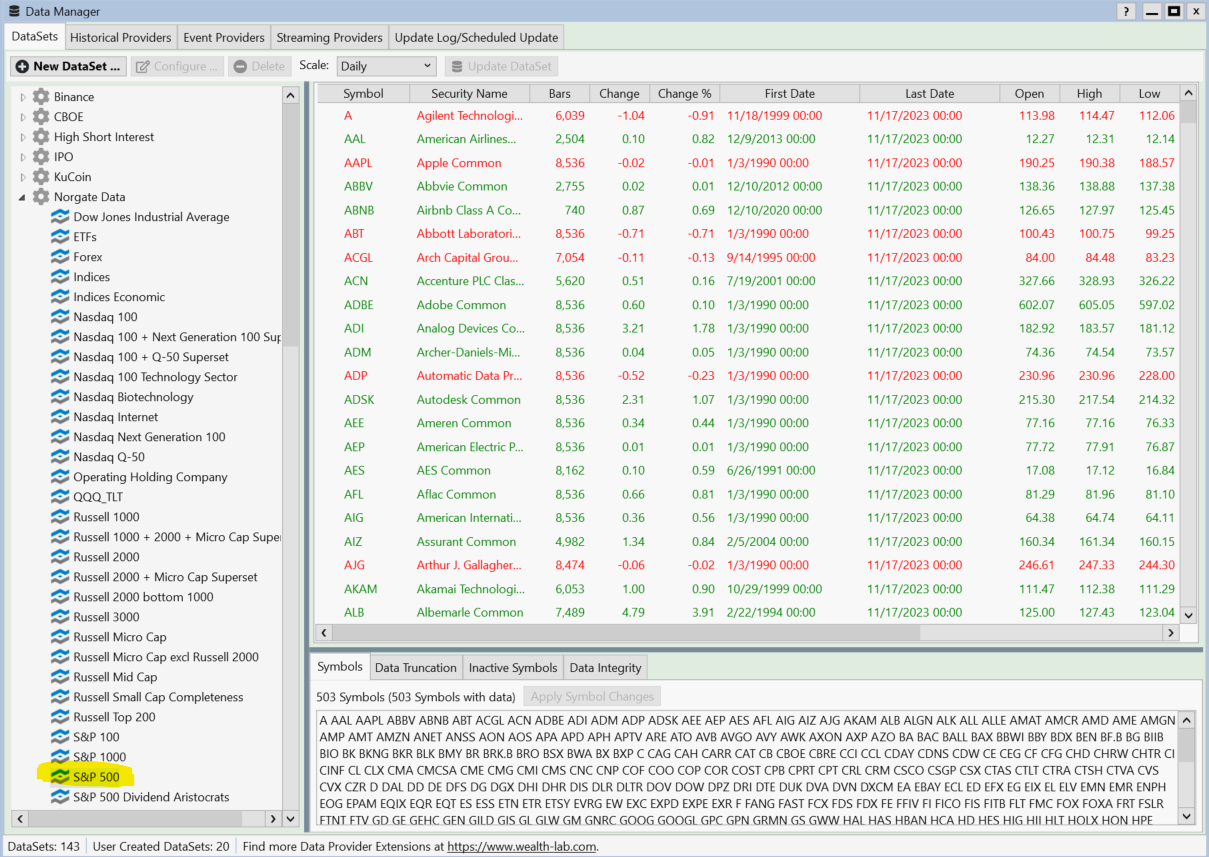Click the Binance provider gear icon
1209x857 pixels.
(41, 97)
